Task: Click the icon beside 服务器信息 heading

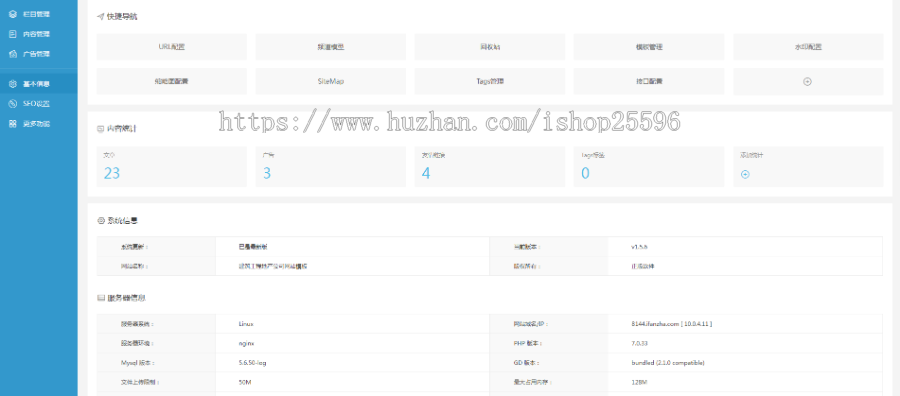Action: (100, 298)
